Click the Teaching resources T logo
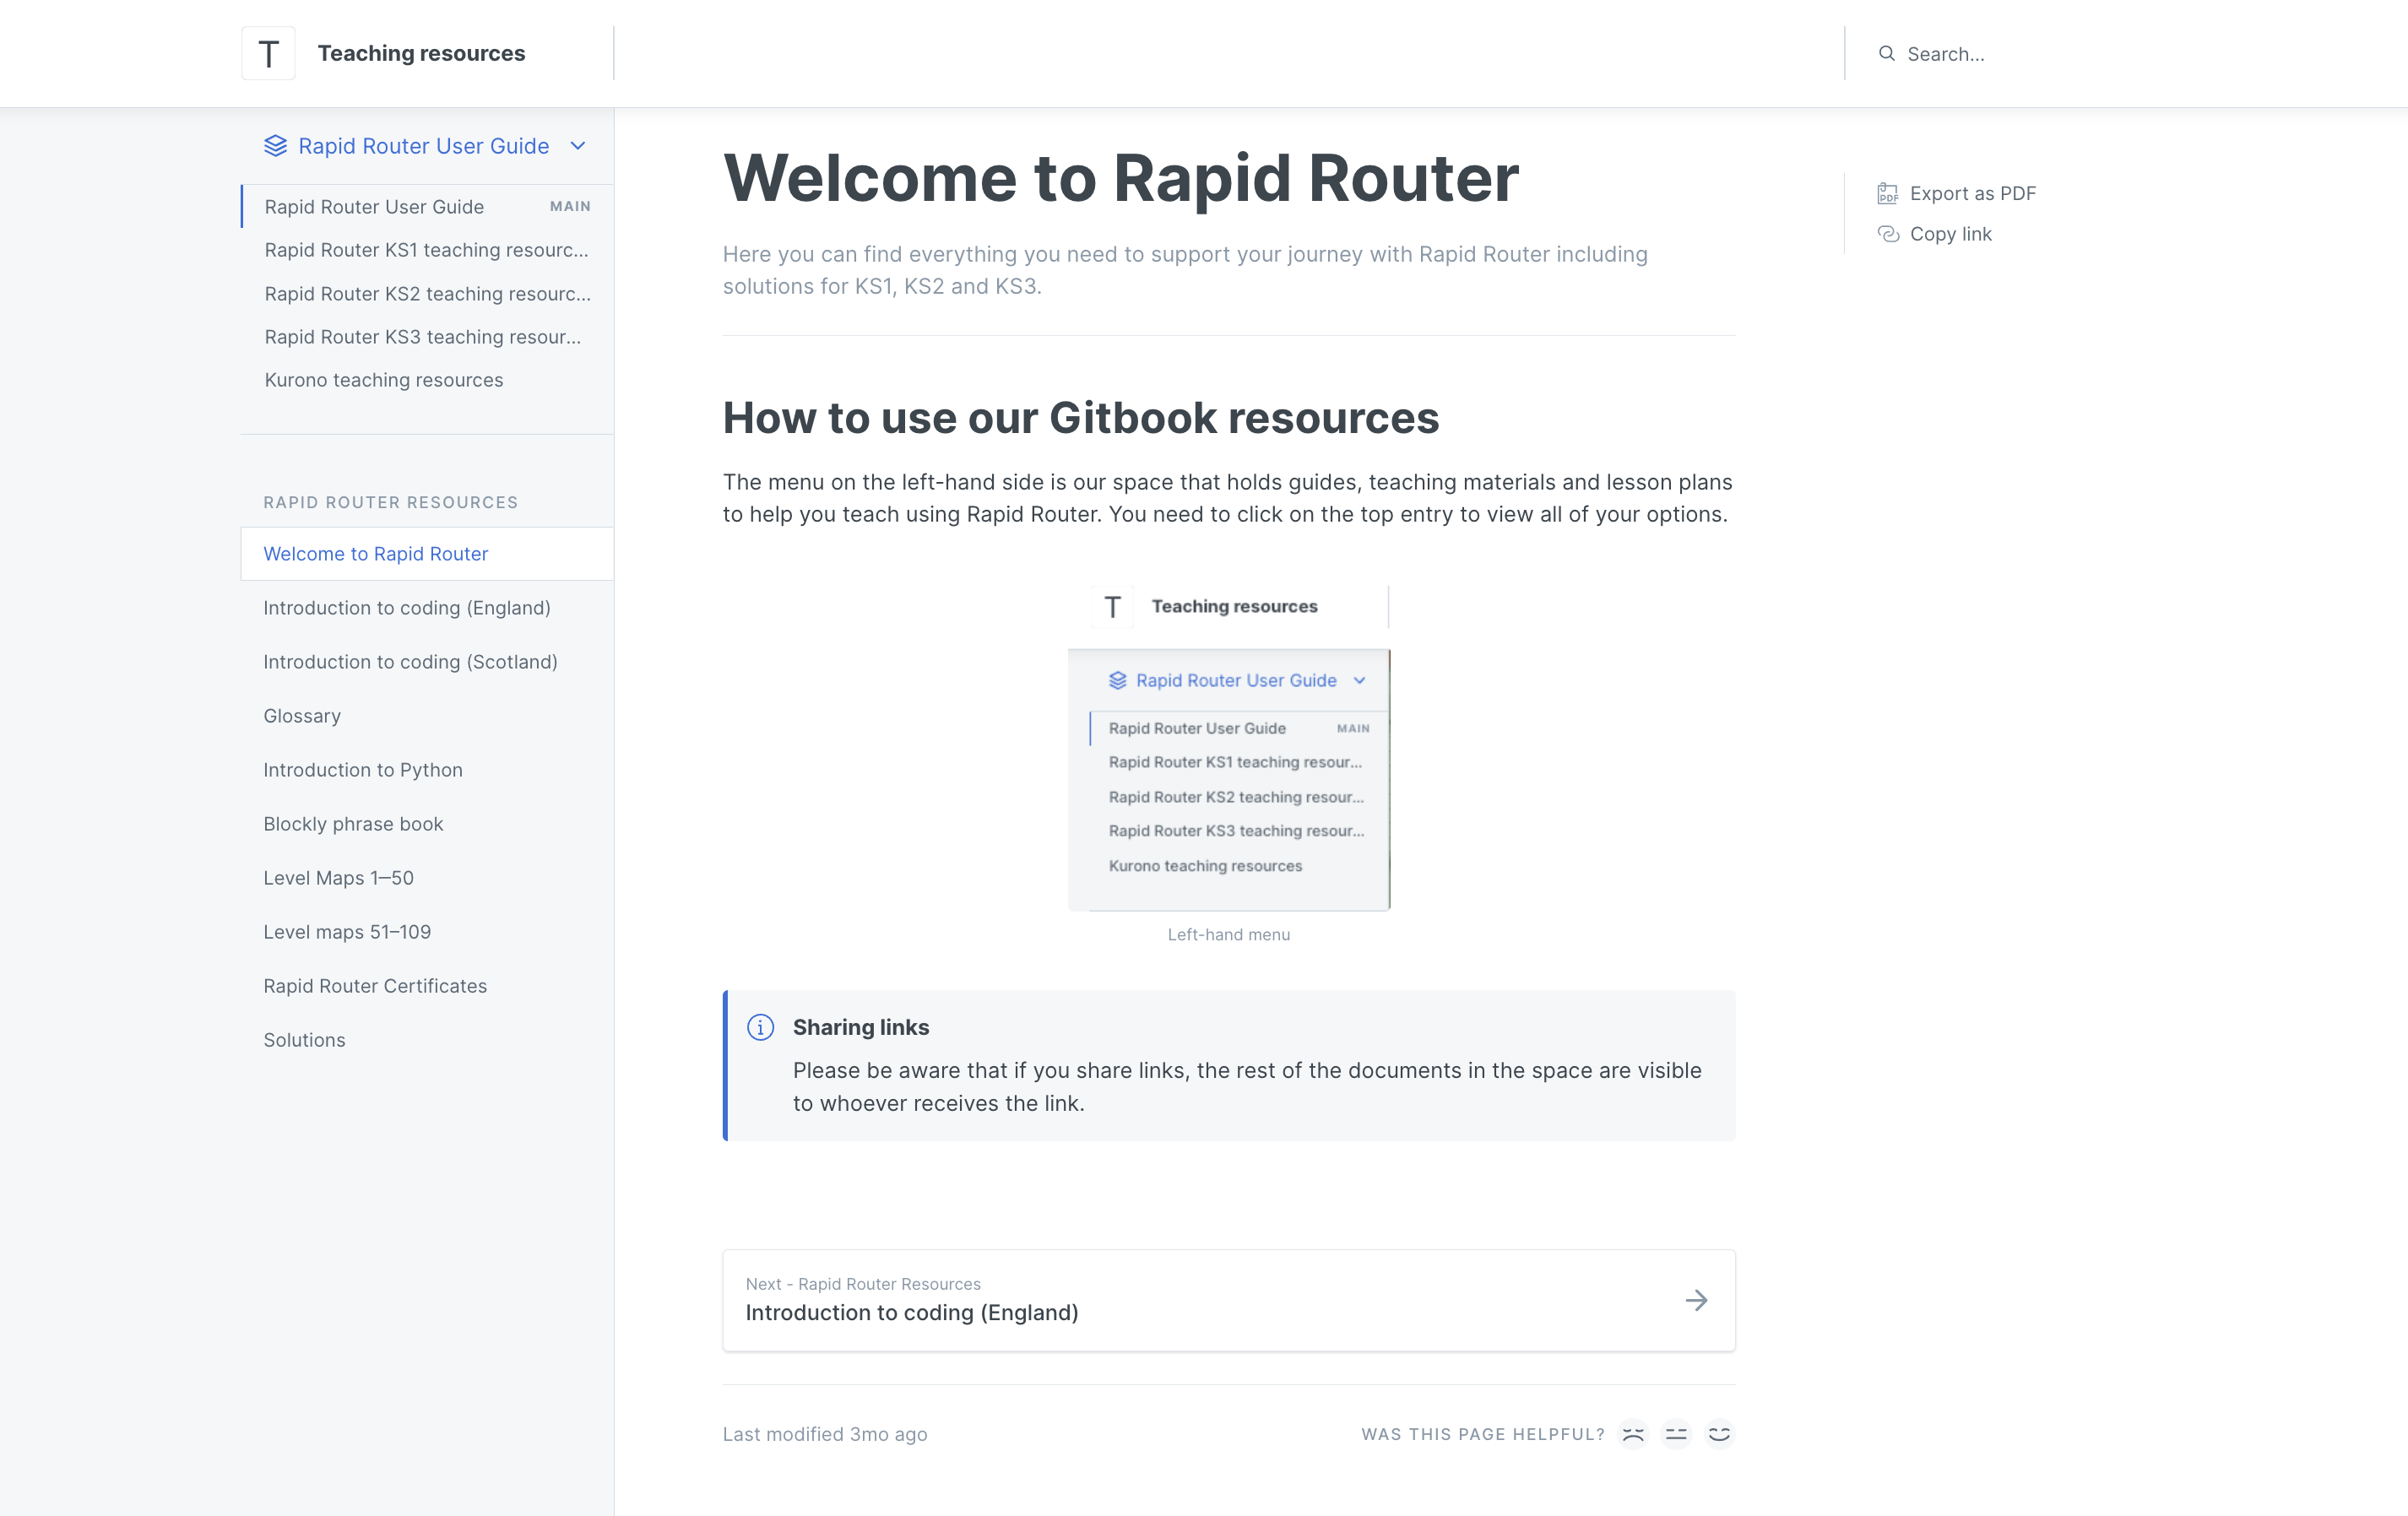2408x1516 pixels. click(x=268, y=53)
